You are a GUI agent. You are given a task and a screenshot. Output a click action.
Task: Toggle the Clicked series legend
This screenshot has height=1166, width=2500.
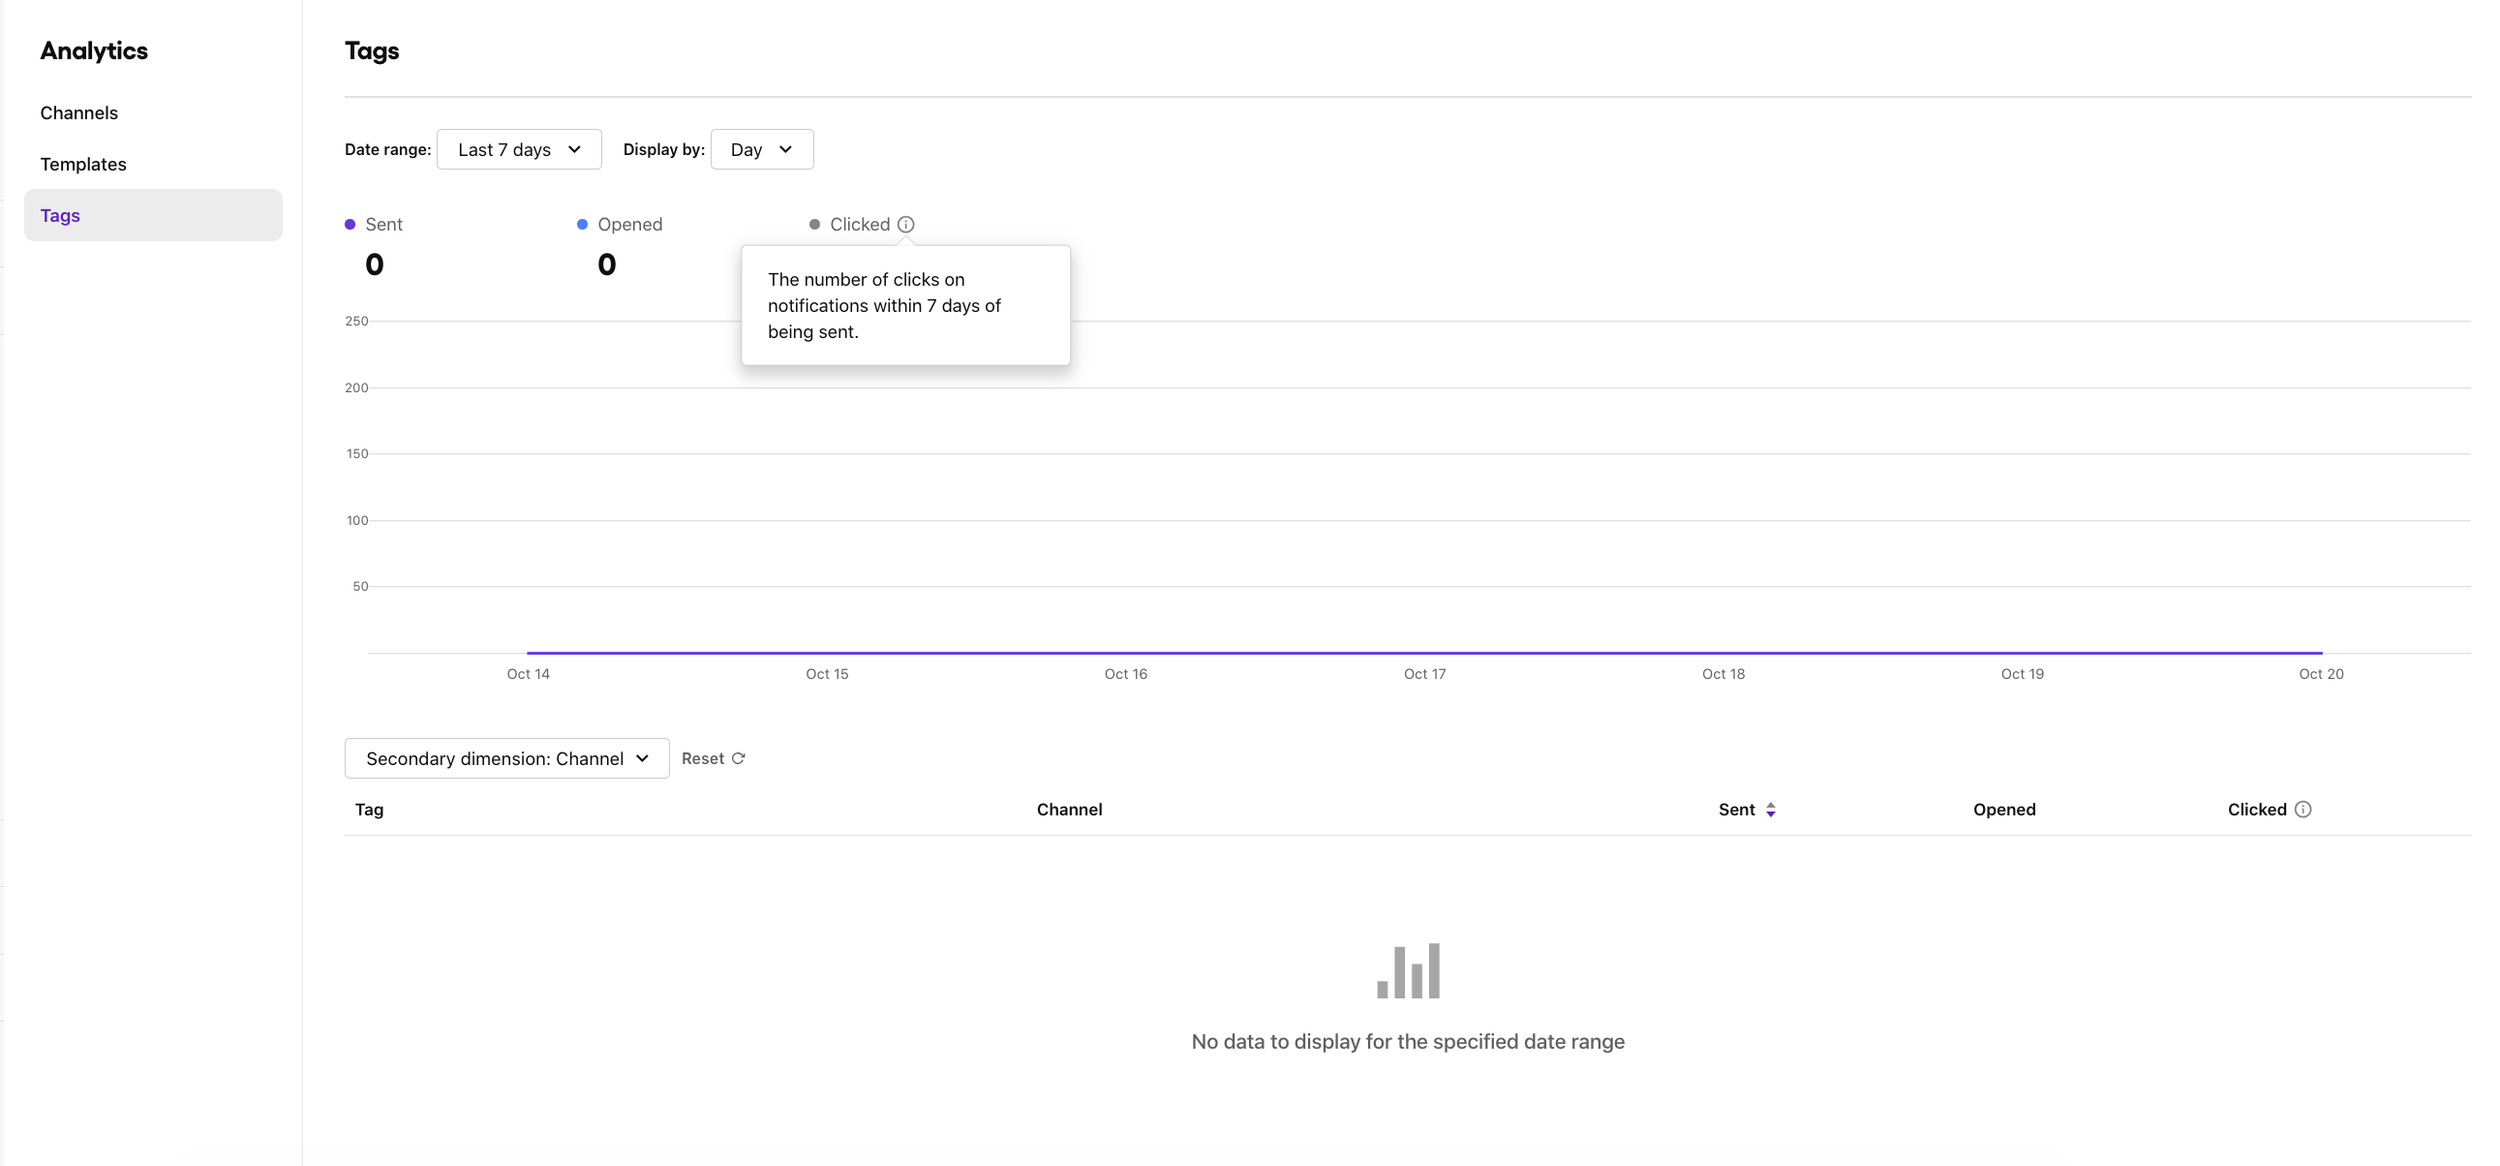(858, 224)
